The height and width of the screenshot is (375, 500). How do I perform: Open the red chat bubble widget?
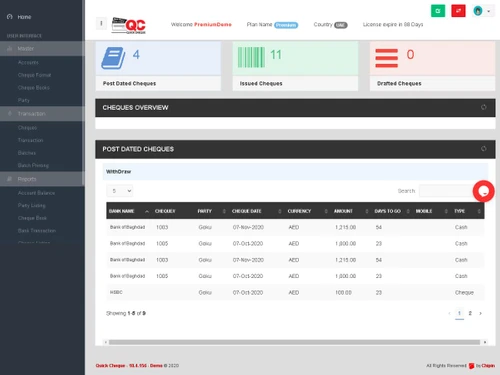[x=483, y=191]
